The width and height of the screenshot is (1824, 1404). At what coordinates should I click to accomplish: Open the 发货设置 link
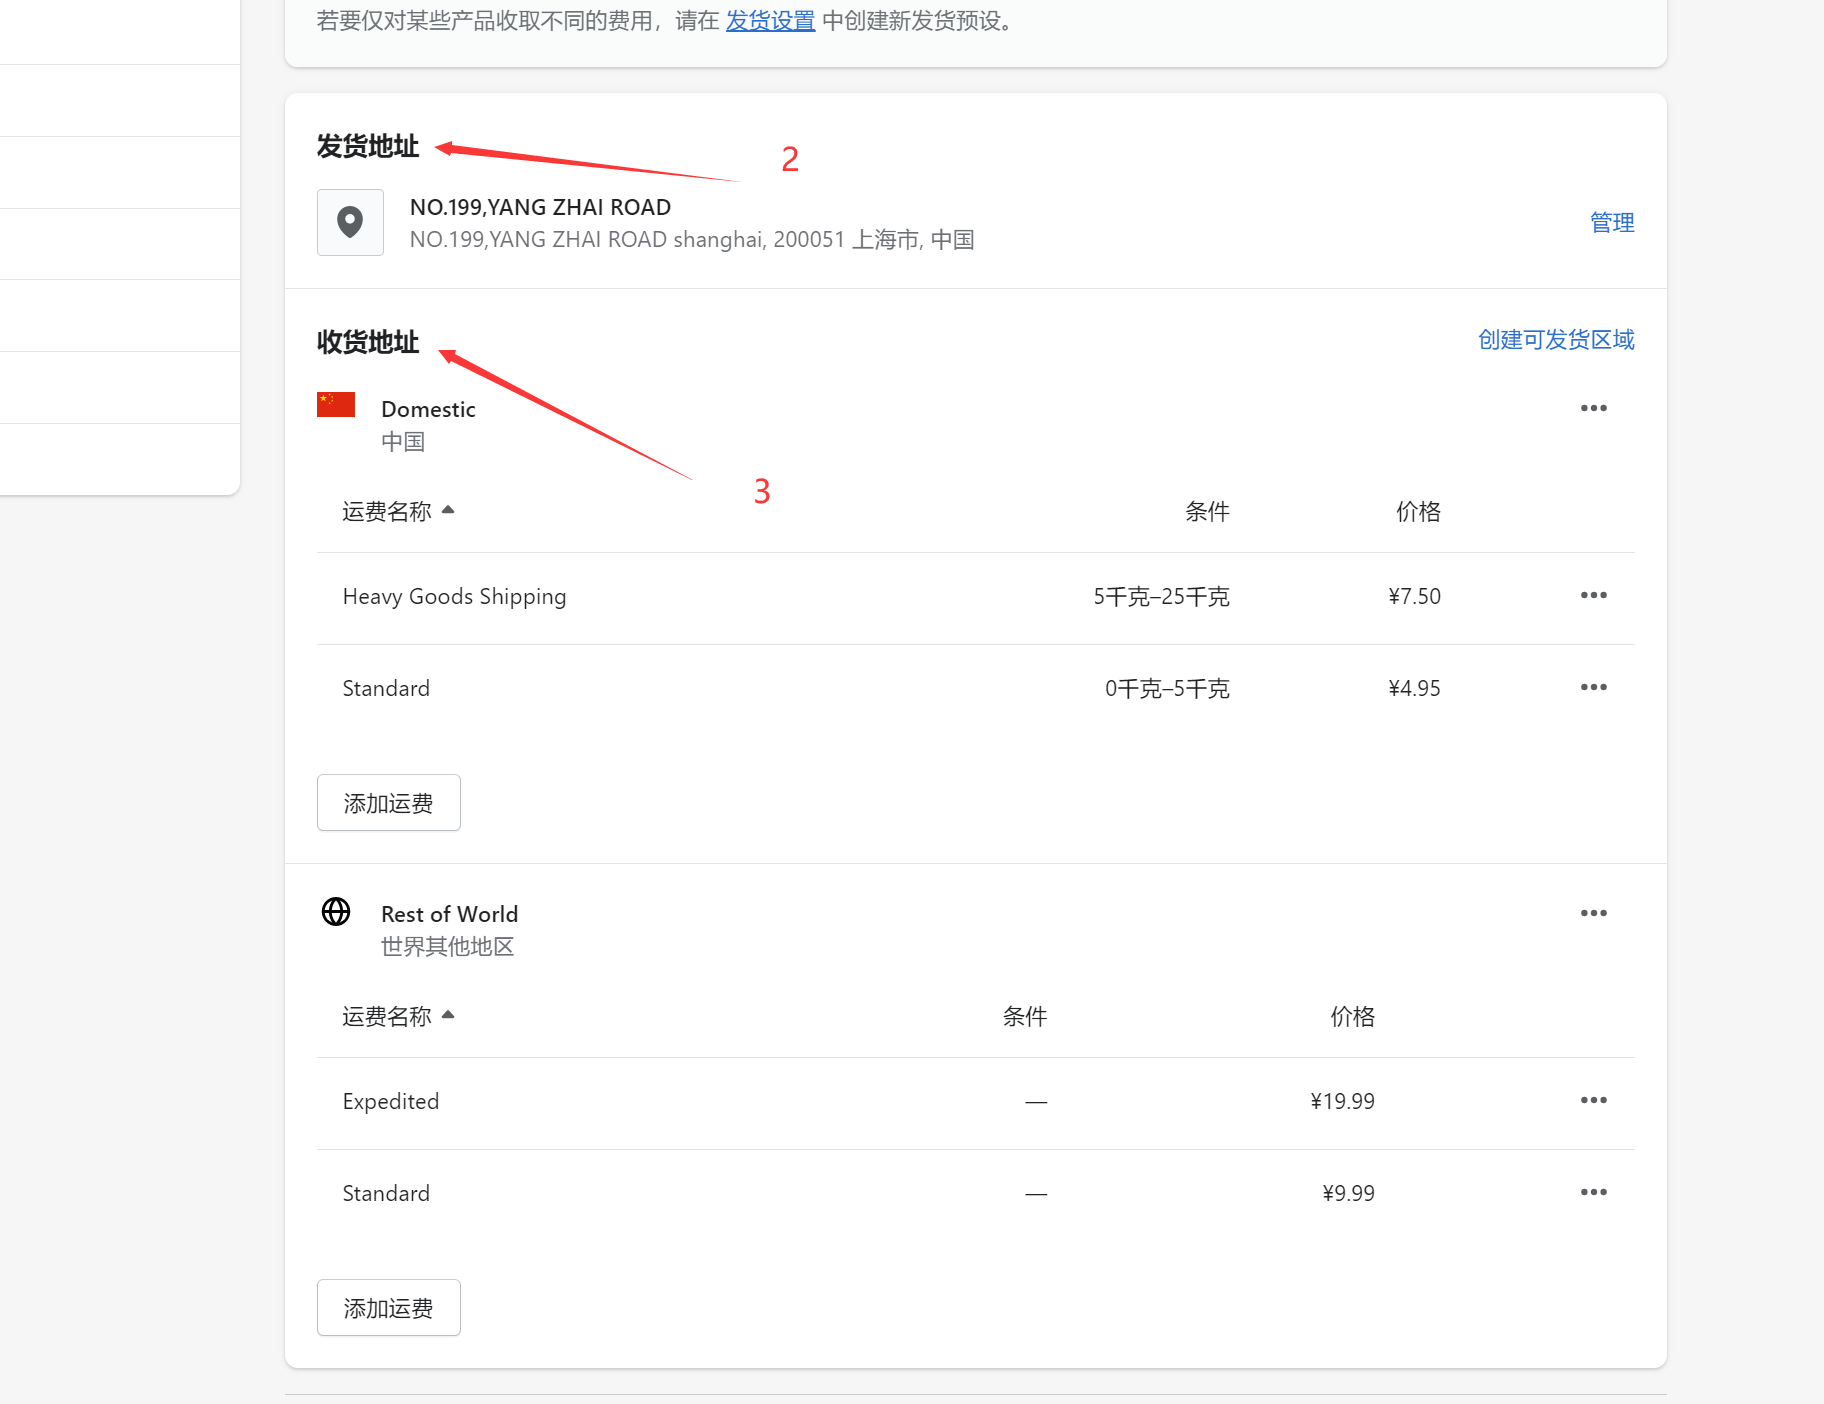[x=770, y=21]
